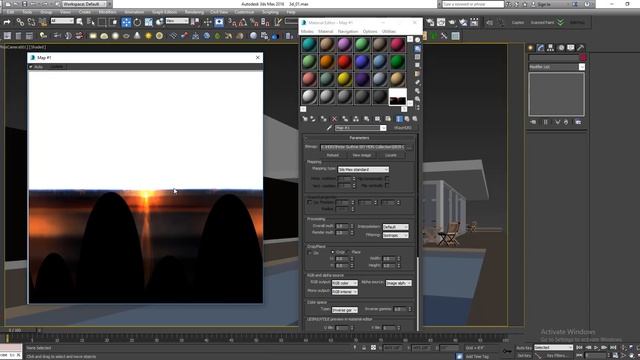Click the Put Material to Scene icon

313,119
